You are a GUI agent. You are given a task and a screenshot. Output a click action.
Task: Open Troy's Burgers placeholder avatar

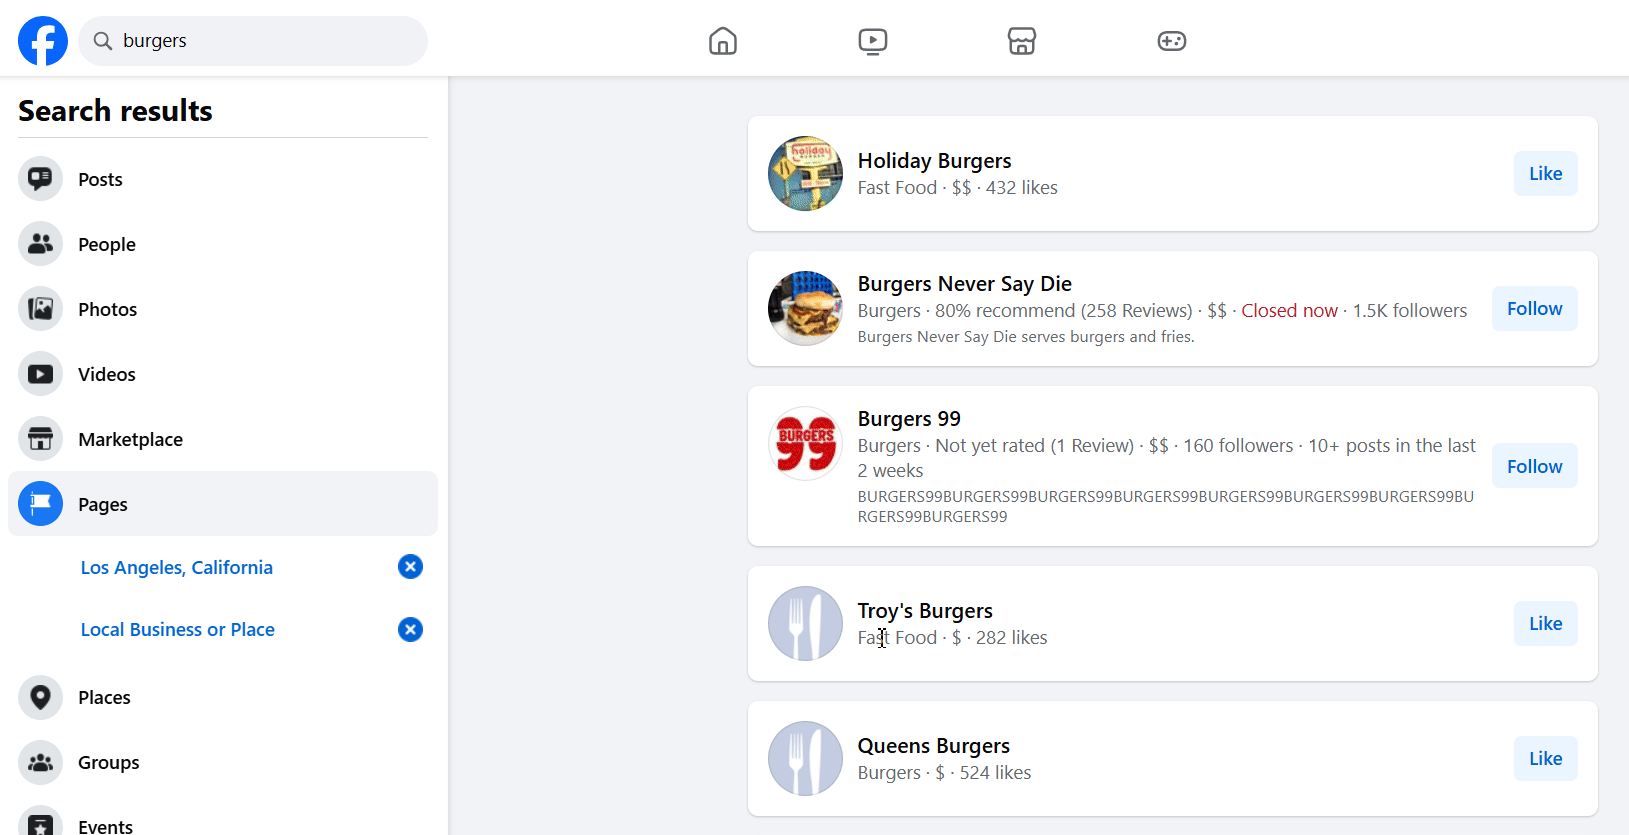tap(805, 623)
